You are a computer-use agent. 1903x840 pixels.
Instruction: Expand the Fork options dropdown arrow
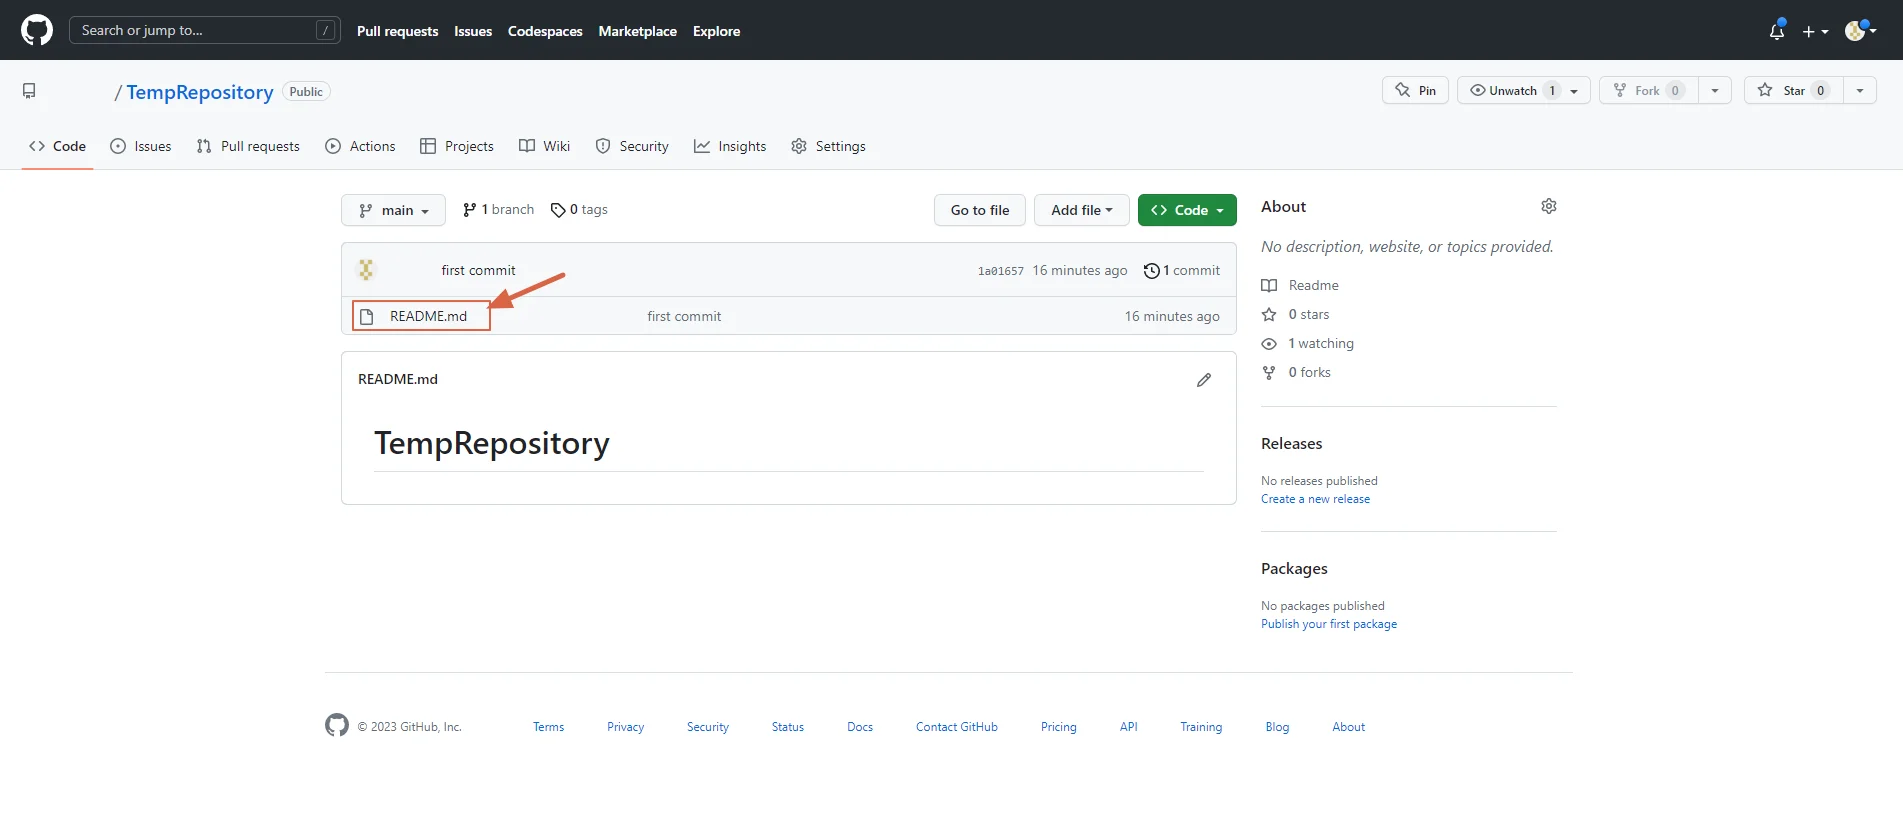click(x=1715, y=90)
